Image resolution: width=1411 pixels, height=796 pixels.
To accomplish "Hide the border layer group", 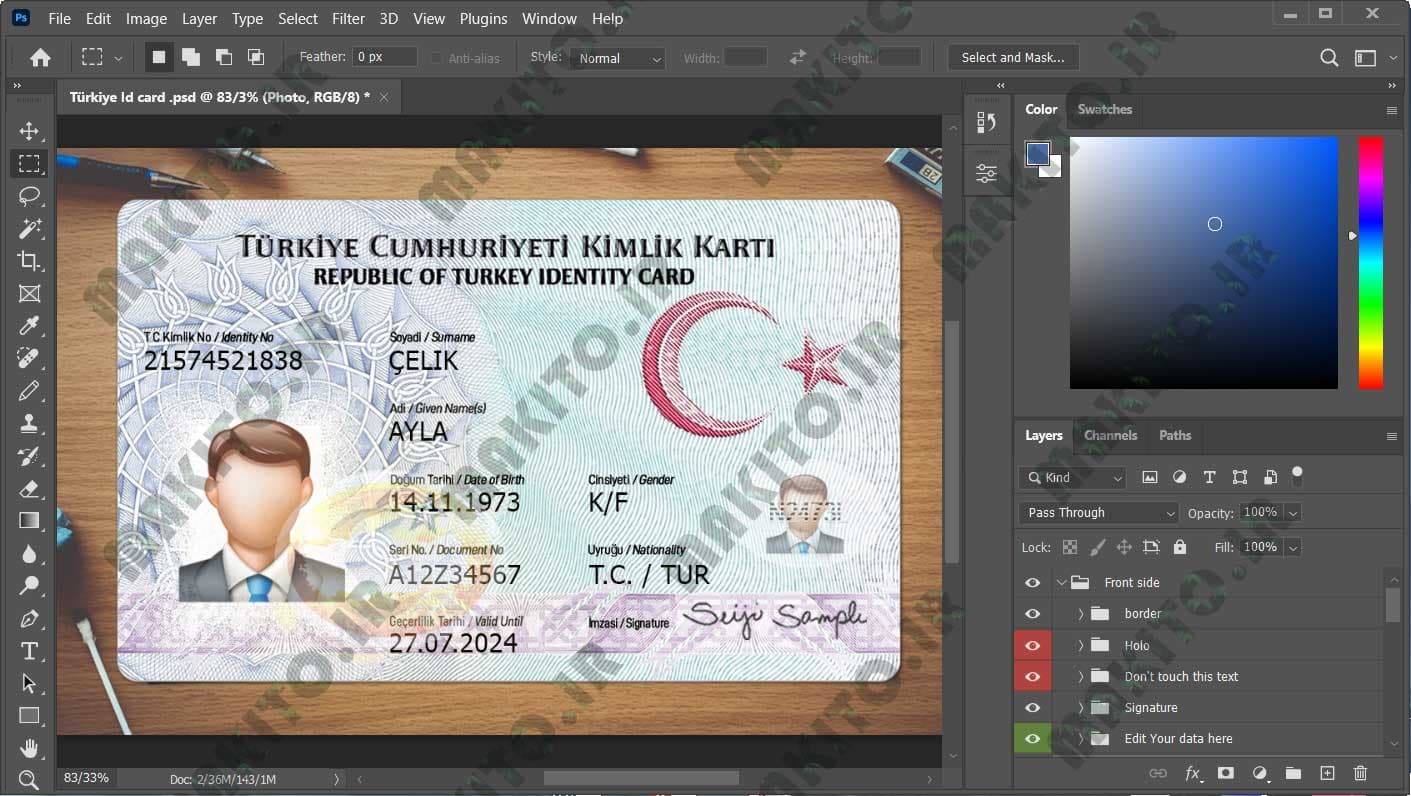I will click(x=1033, y=614).
